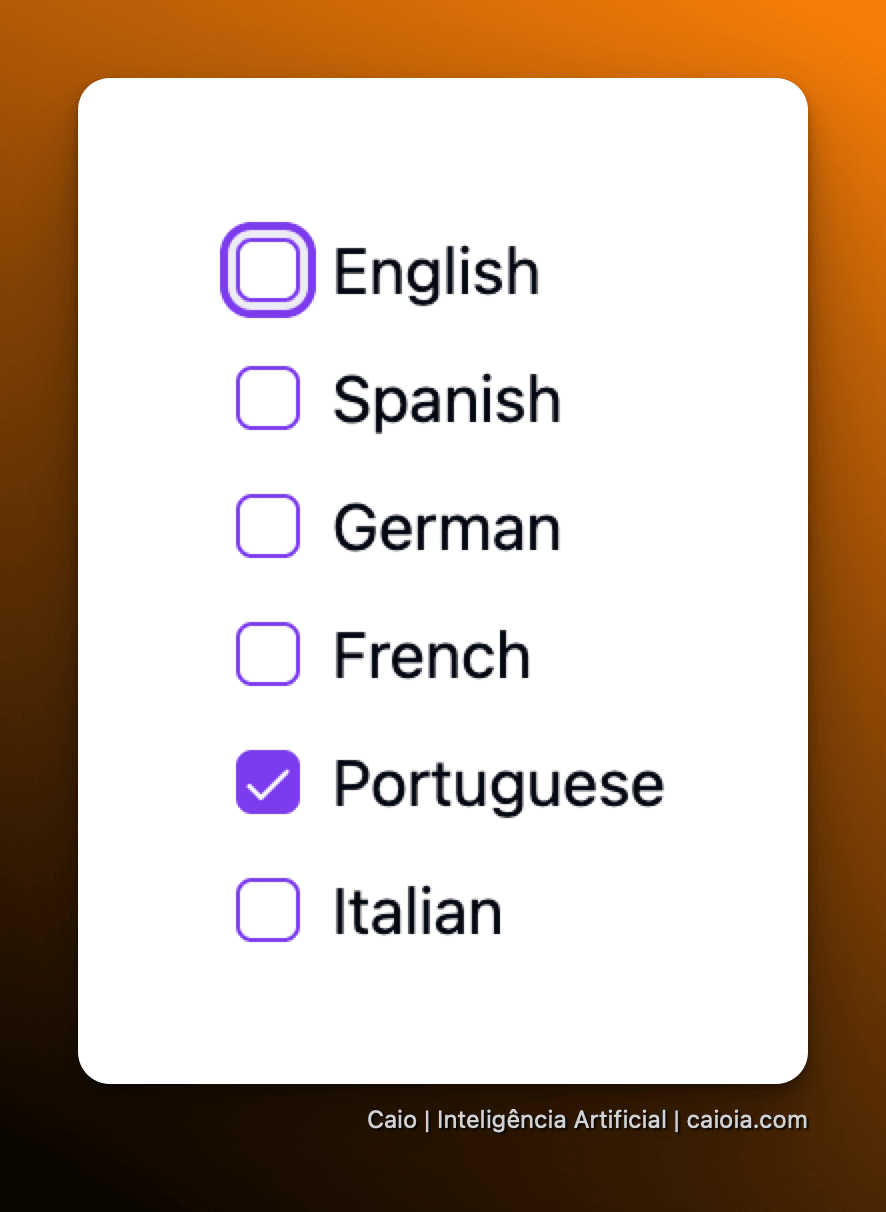Tick the German checkbox

tap(268, 526)
